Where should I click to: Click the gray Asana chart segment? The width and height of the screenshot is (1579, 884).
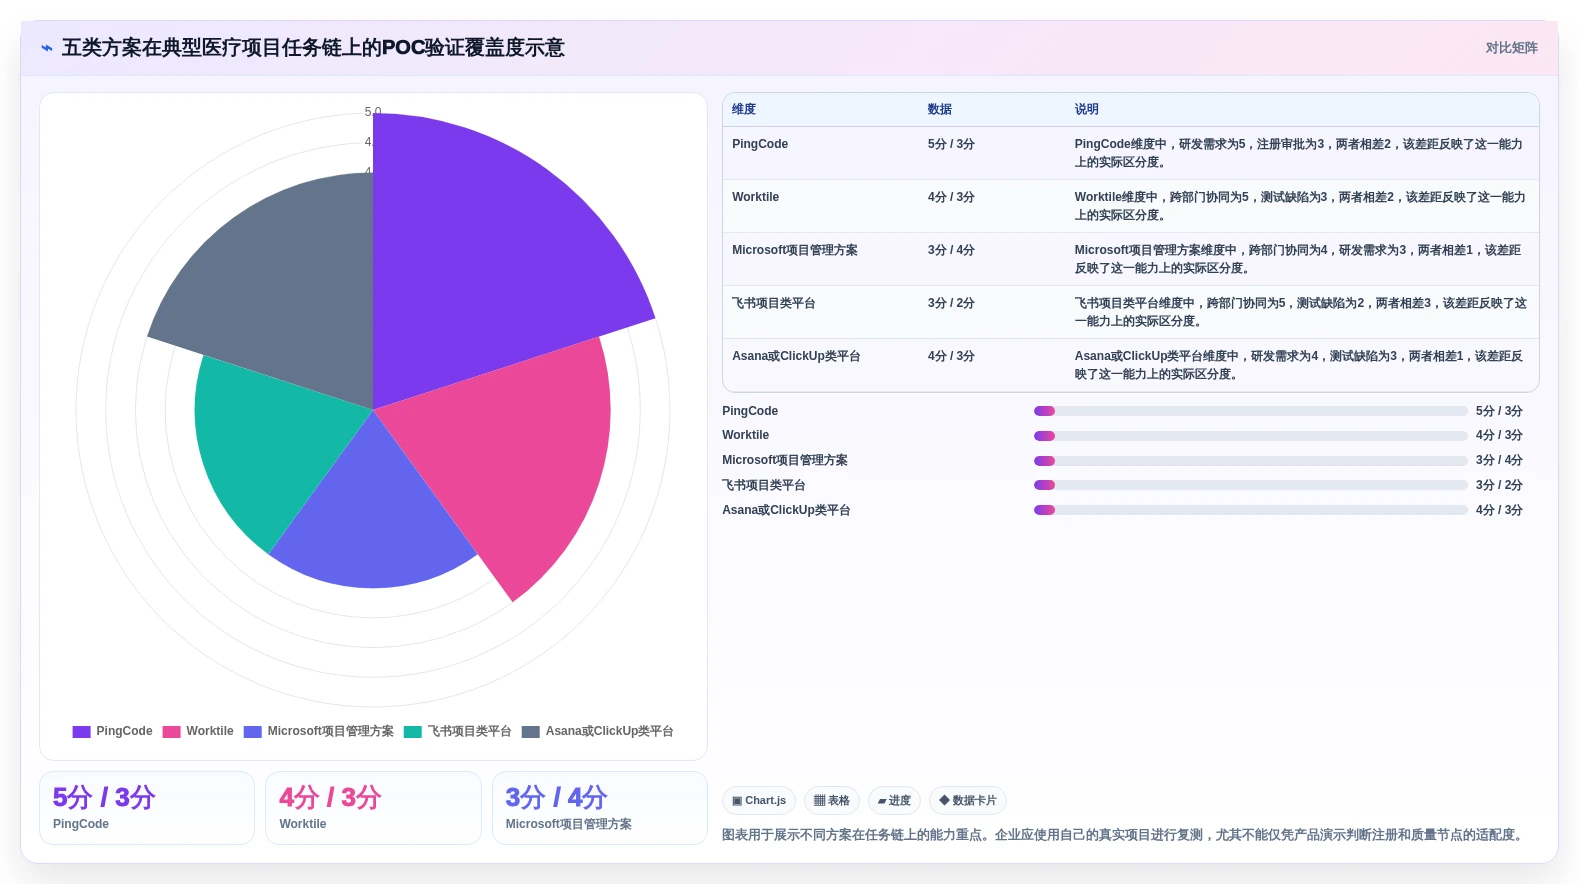pos(290,290)
